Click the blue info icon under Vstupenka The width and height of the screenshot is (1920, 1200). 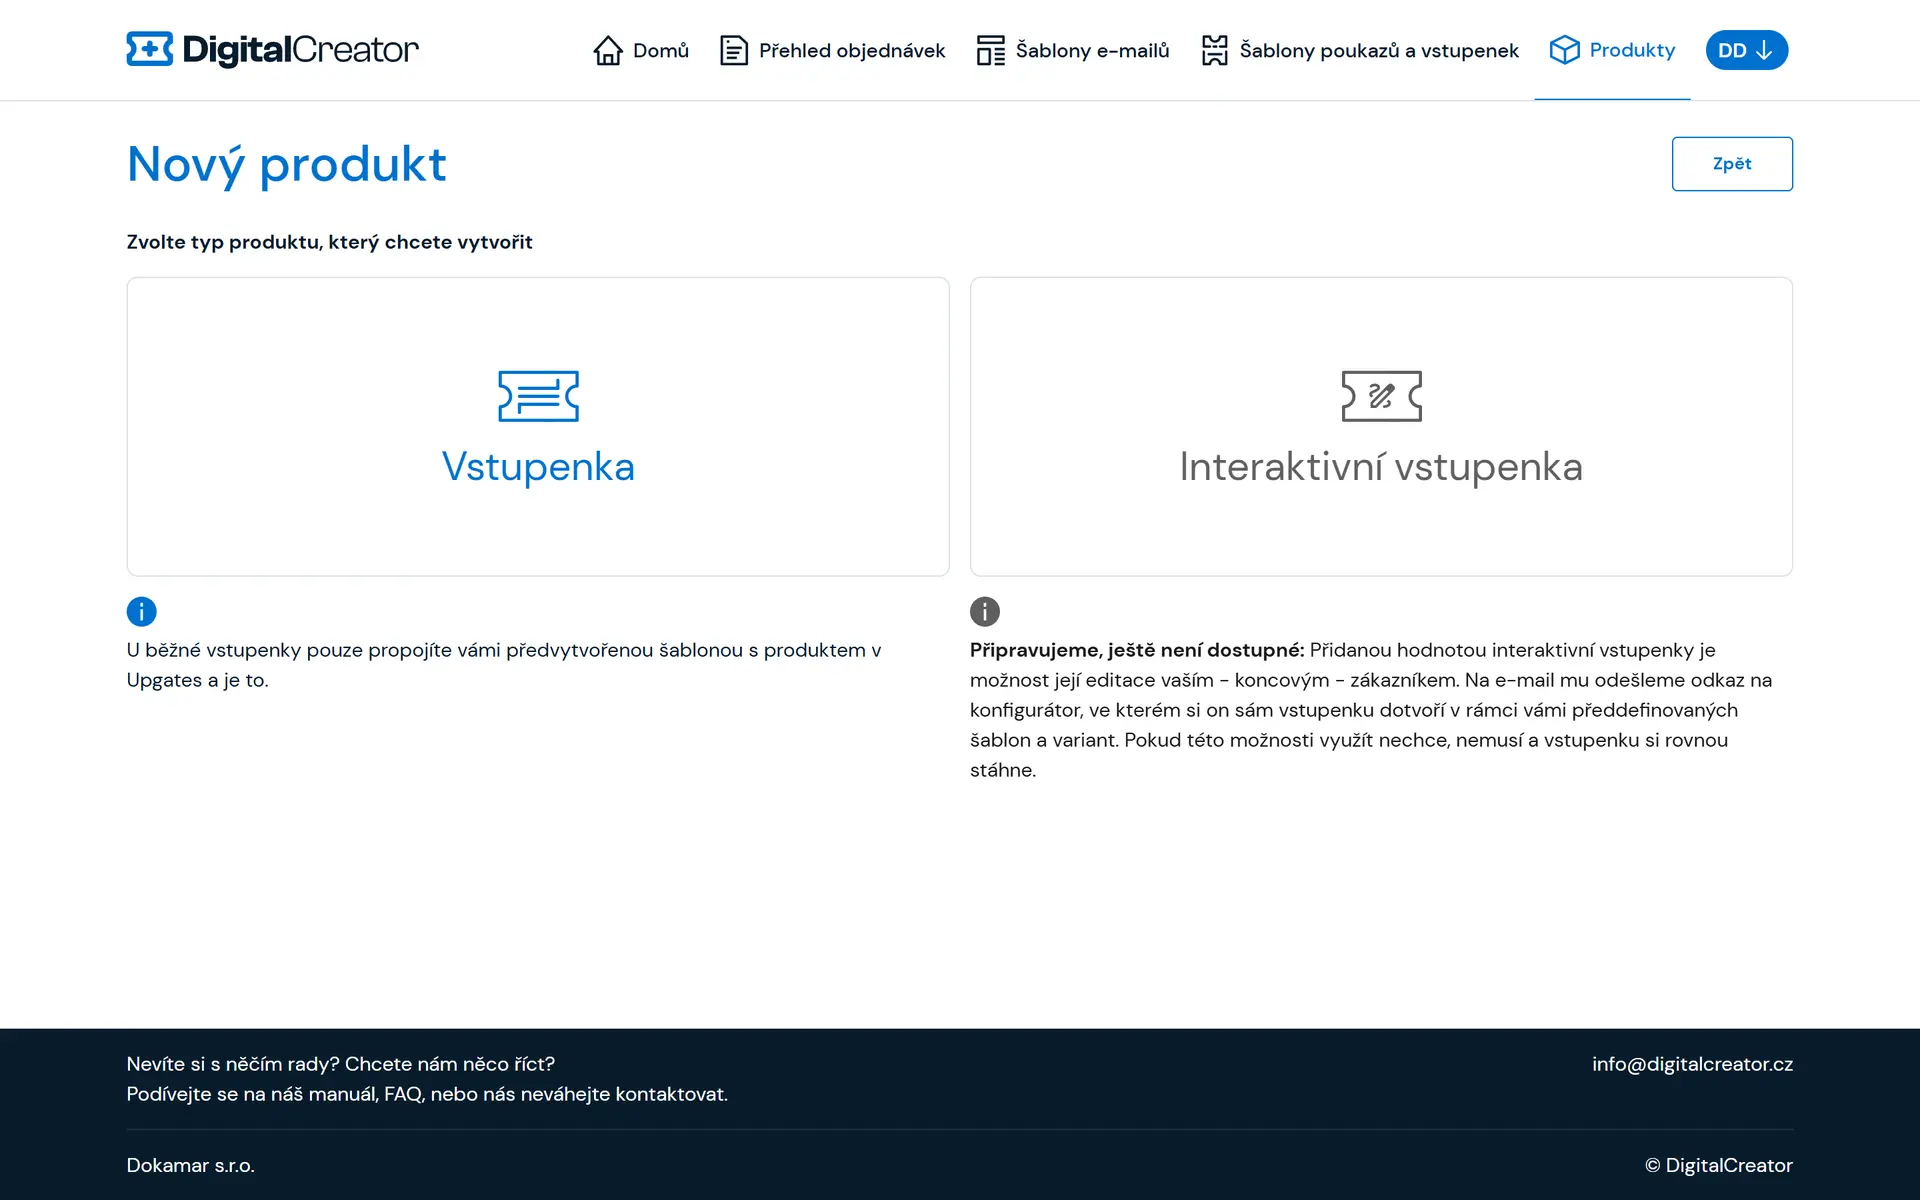click(x=141, y=611)
